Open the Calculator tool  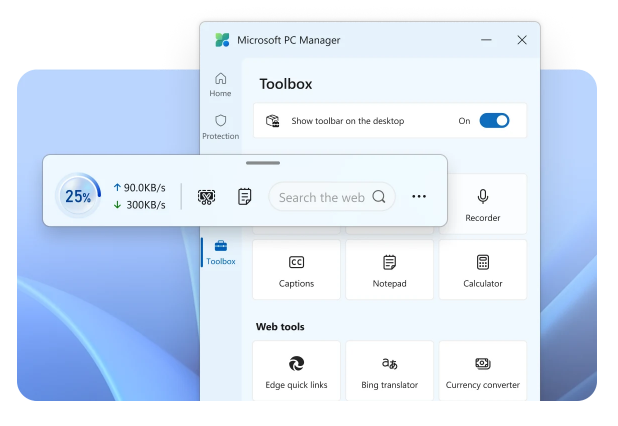point(483,270)
